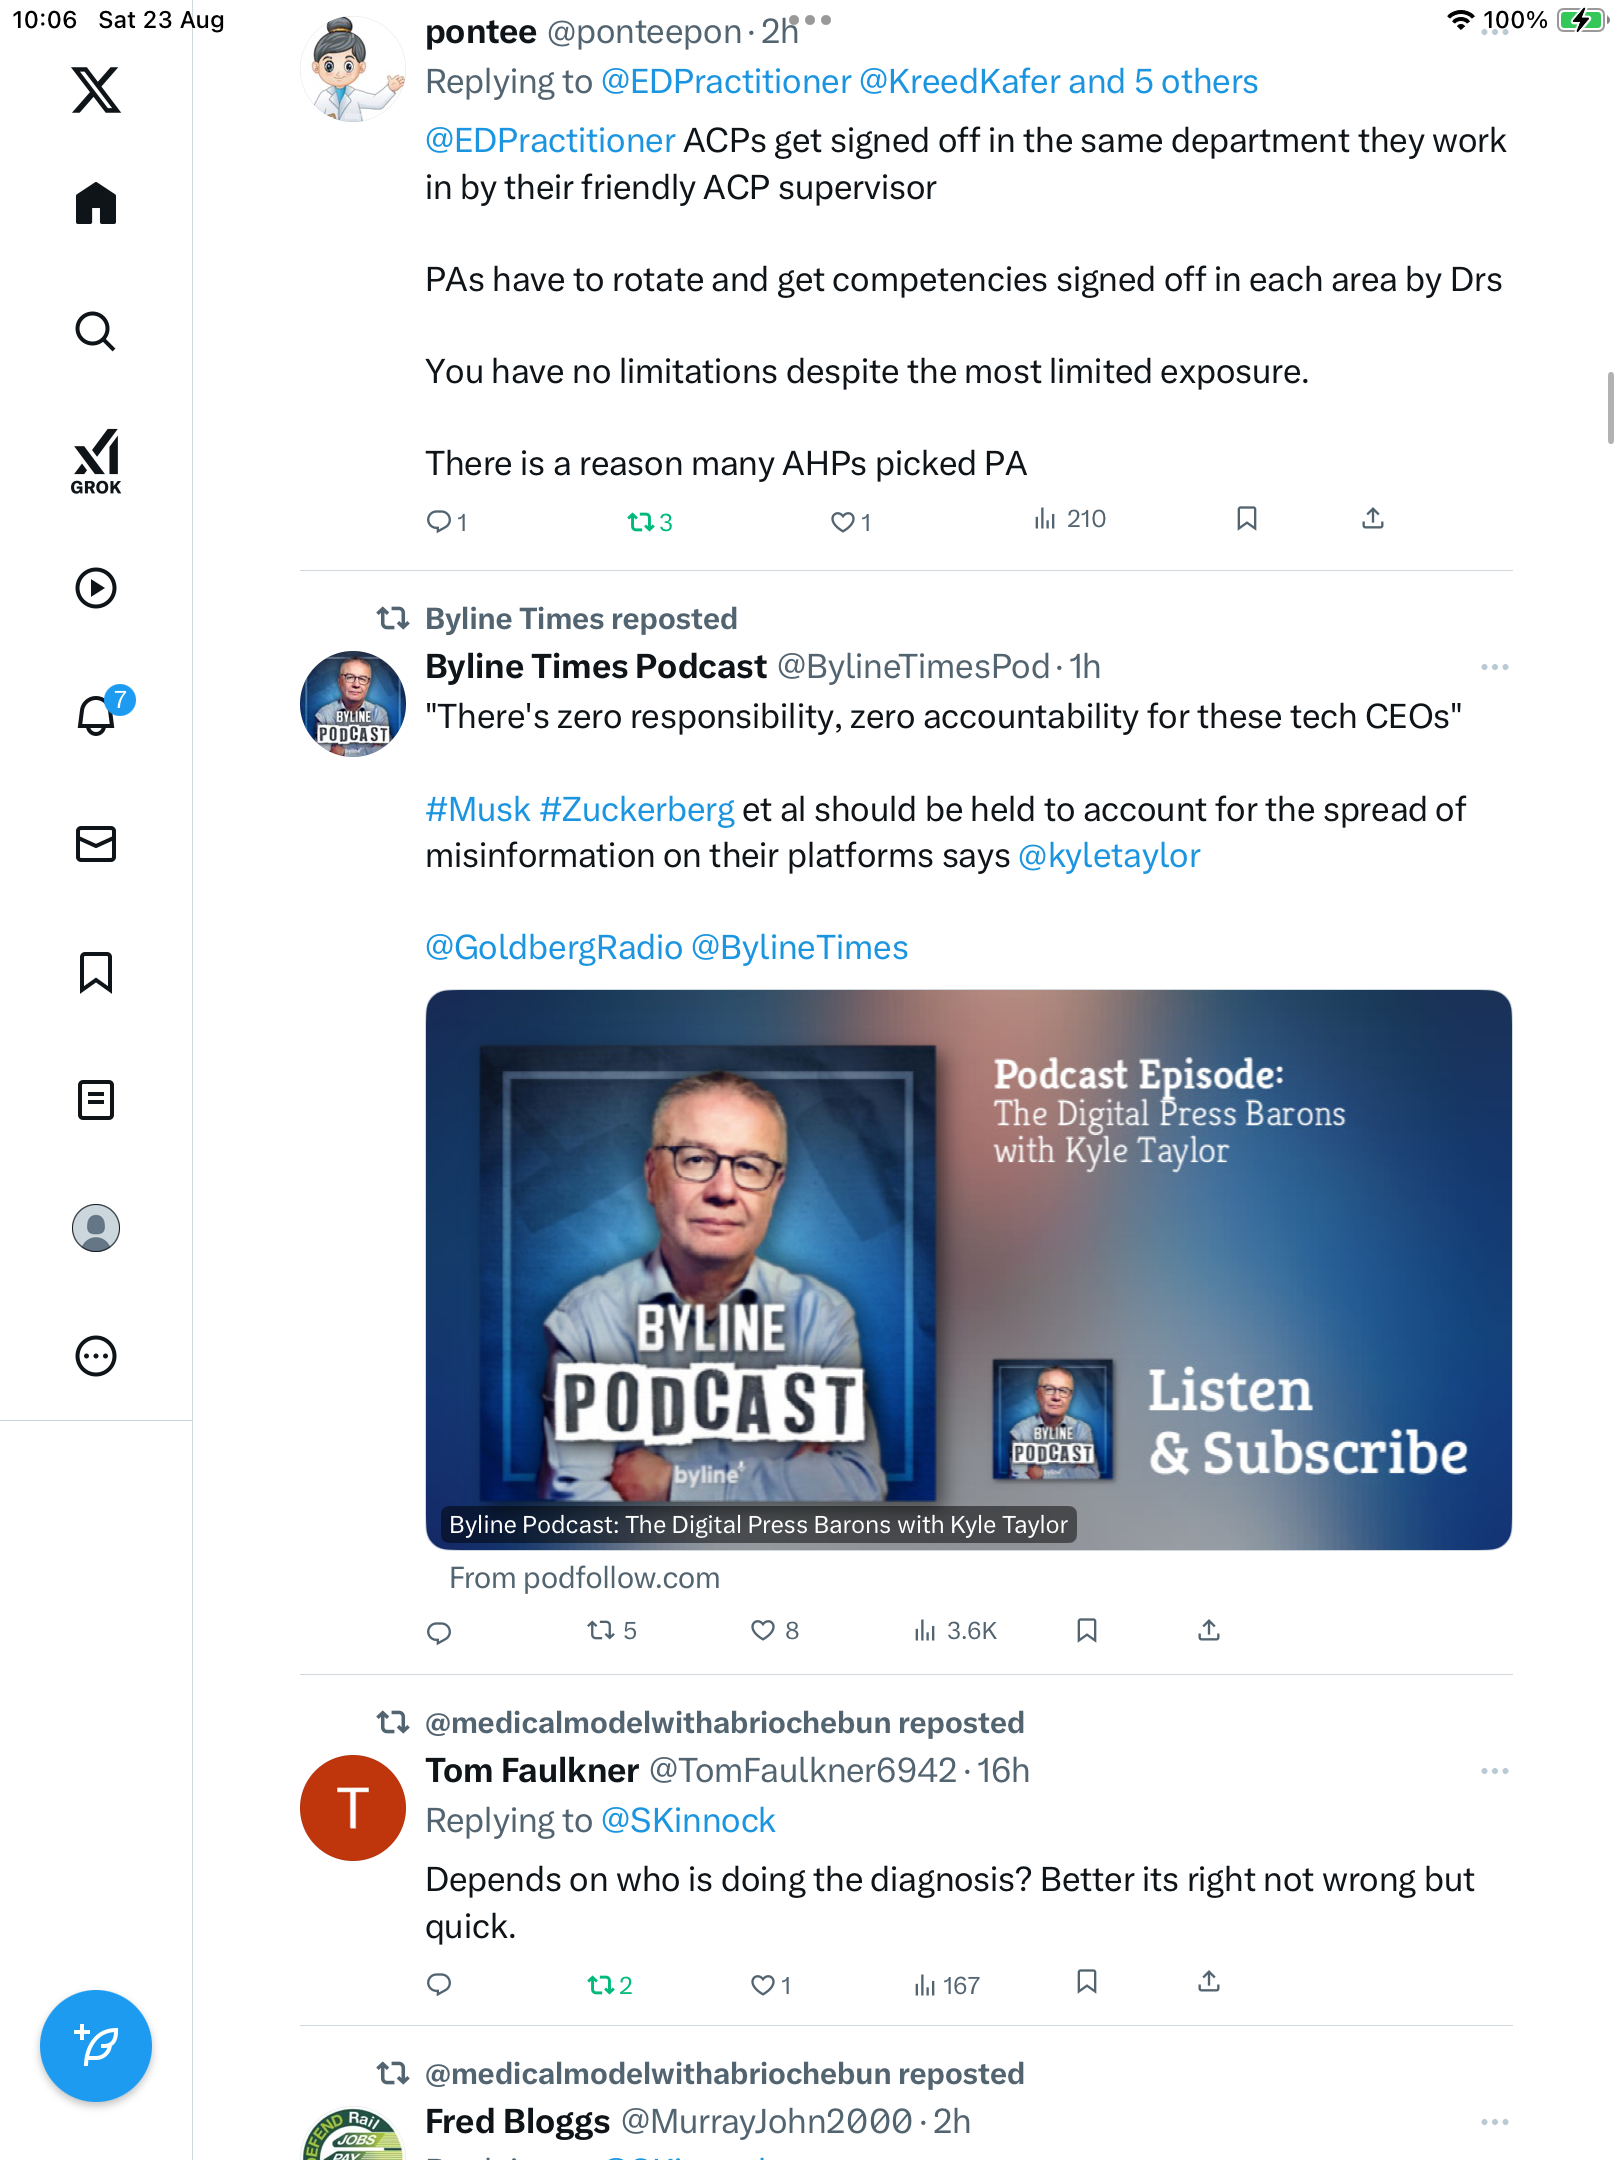
Task: Open the Lists icon in sidebar
Action: tap(96, 1100)
